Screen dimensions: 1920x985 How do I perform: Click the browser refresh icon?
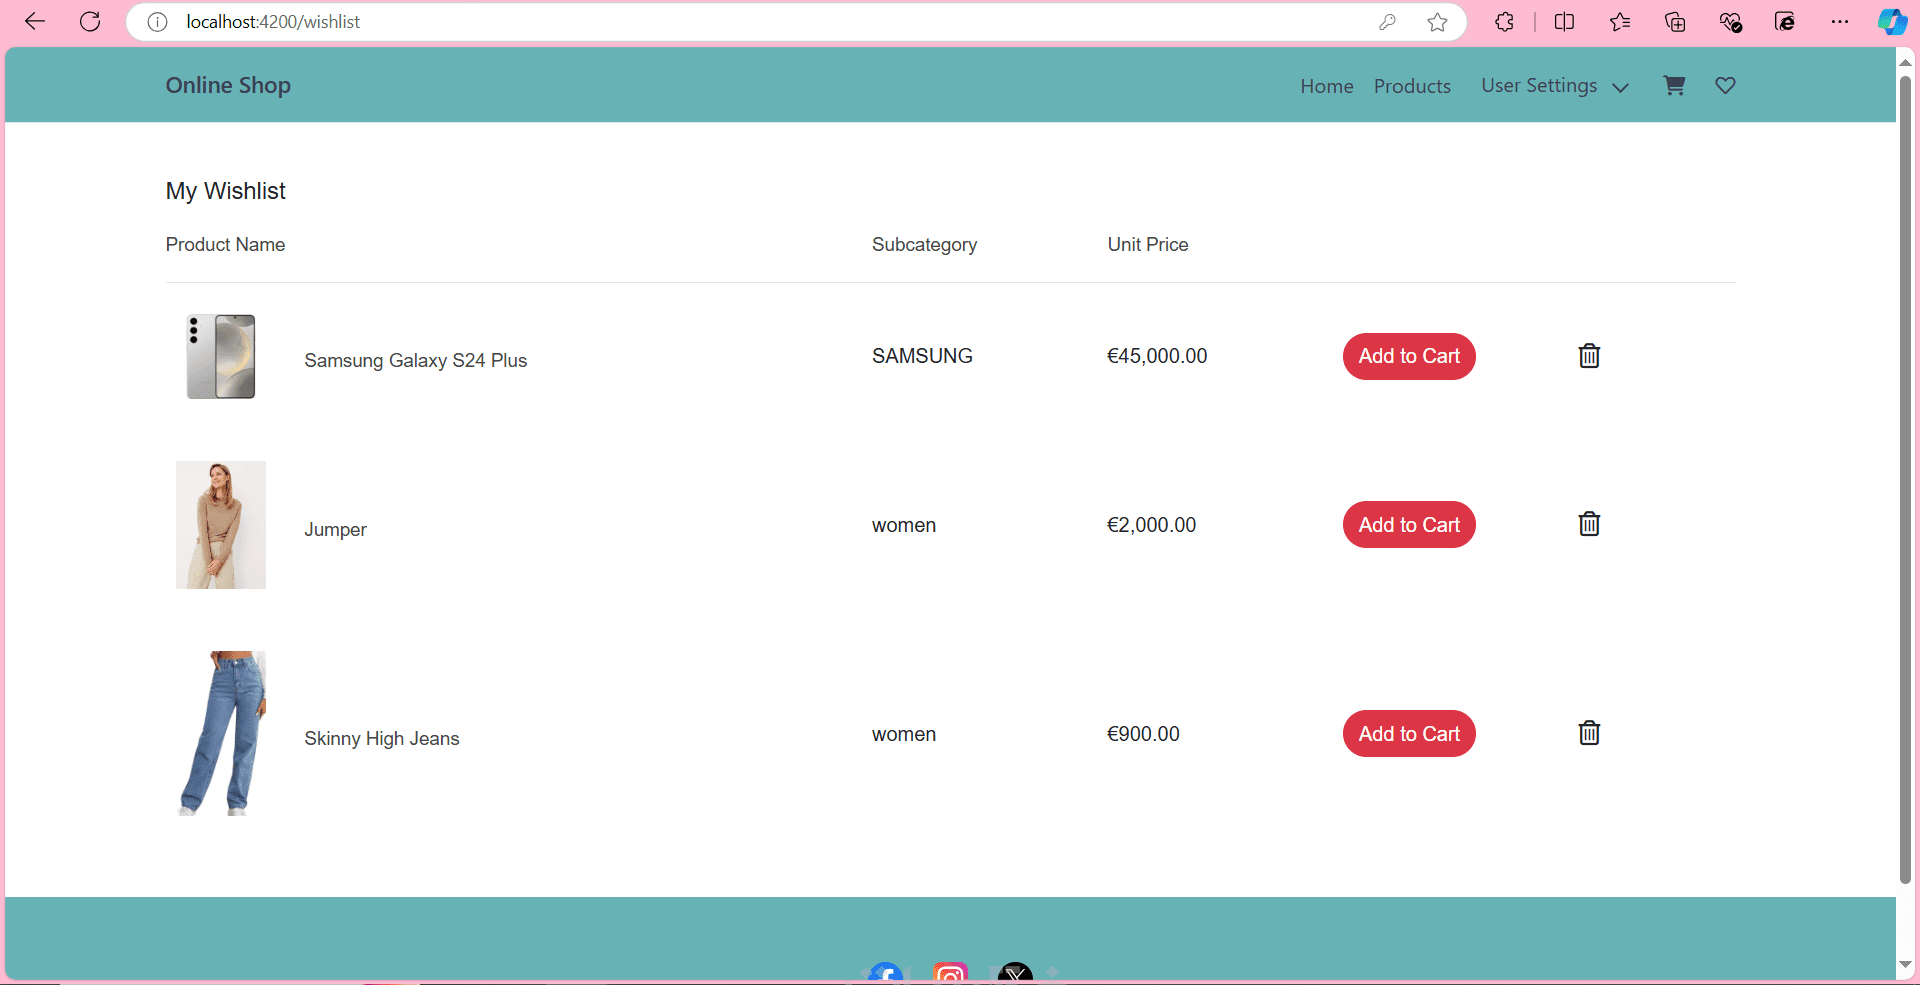coord(90,22)
